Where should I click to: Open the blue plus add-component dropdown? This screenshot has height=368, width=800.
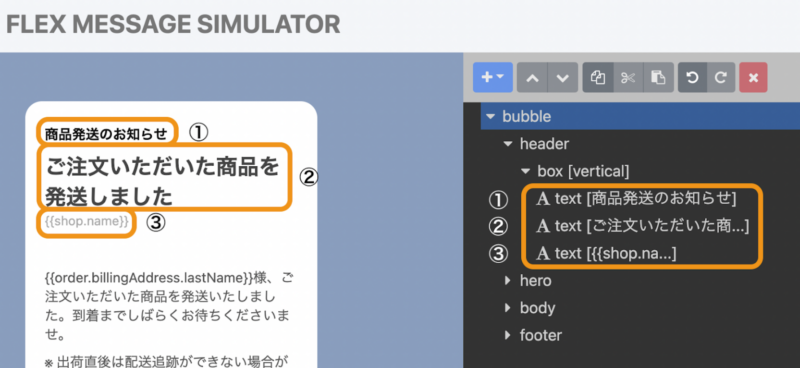pos(492,78)
